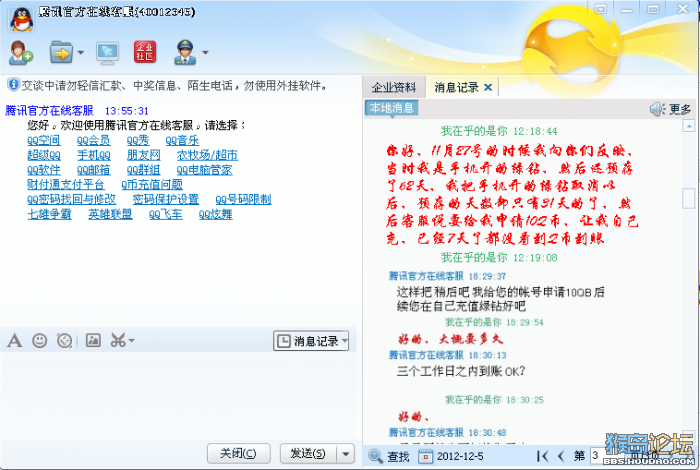Screen dimensions: 700x470
Task: Click the sender name 腾讯官方在线客服 at 13:55:31
Action: click(x=49, y=110)
